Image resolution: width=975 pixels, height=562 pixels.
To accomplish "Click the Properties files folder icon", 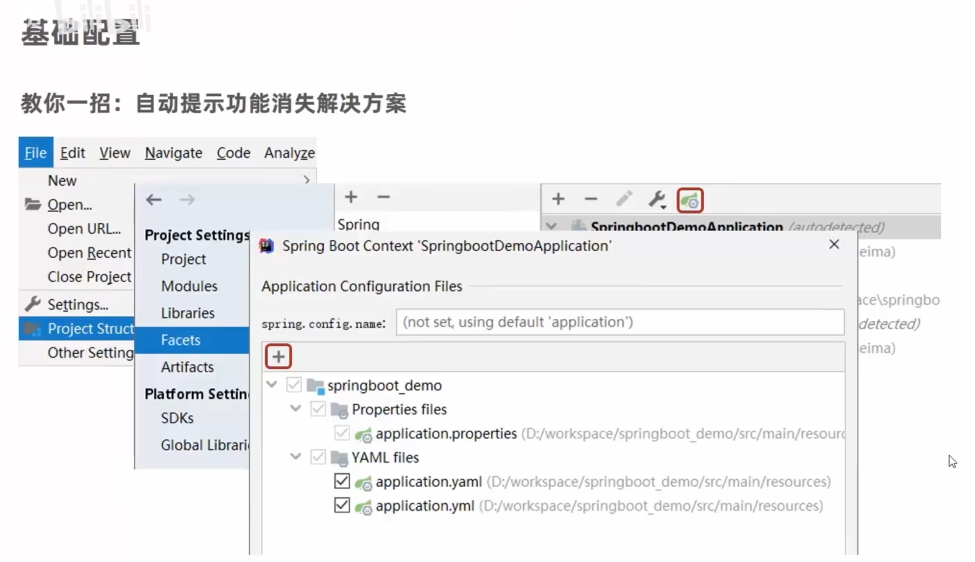I will click(340, 410).
